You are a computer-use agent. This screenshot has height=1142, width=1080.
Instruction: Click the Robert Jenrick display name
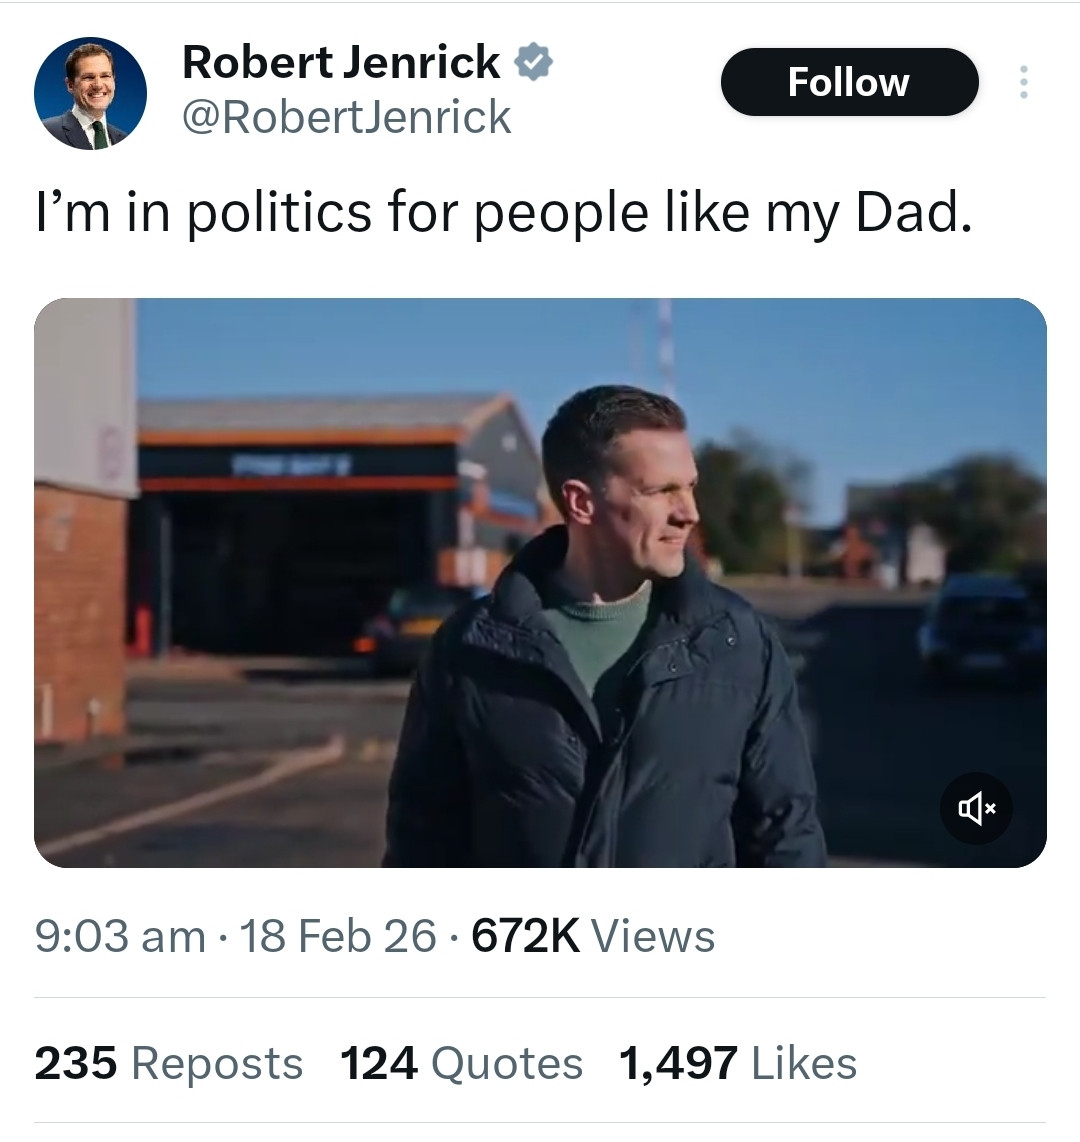[x=341, y=63]
